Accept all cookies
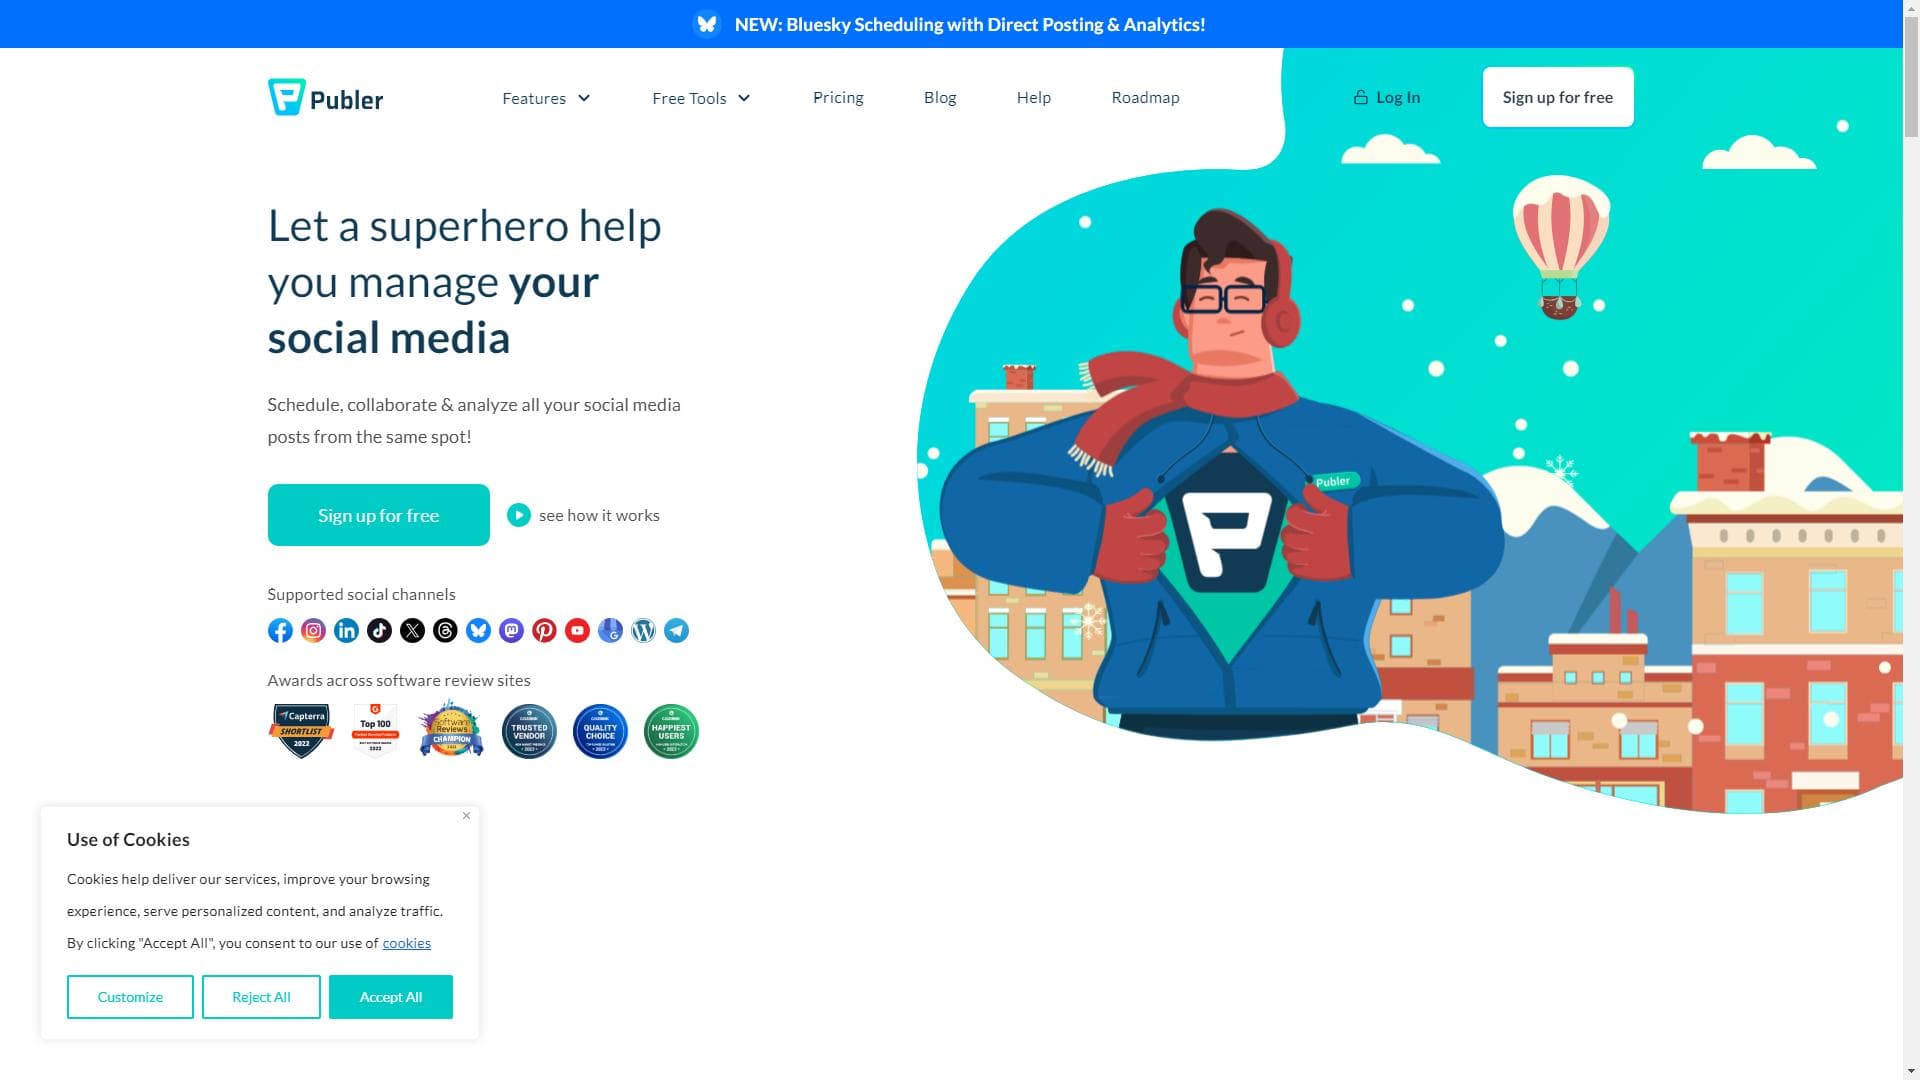The width and height of the screenshot is (1920, 1080). point(391,997)
